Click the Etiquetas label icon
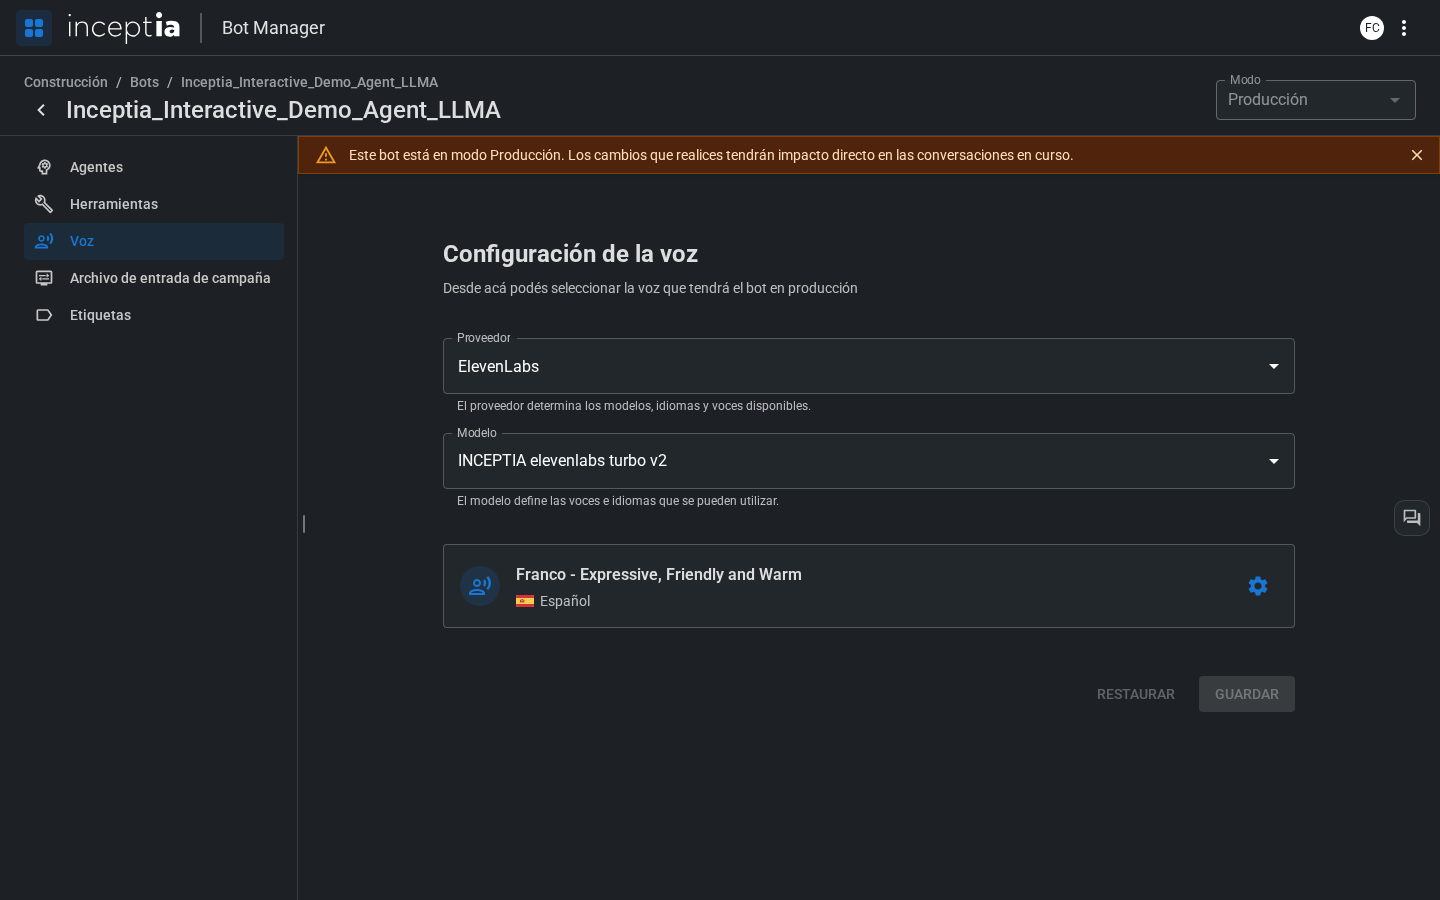This screenshot has width=1440, height=900. tap(44, 315)
